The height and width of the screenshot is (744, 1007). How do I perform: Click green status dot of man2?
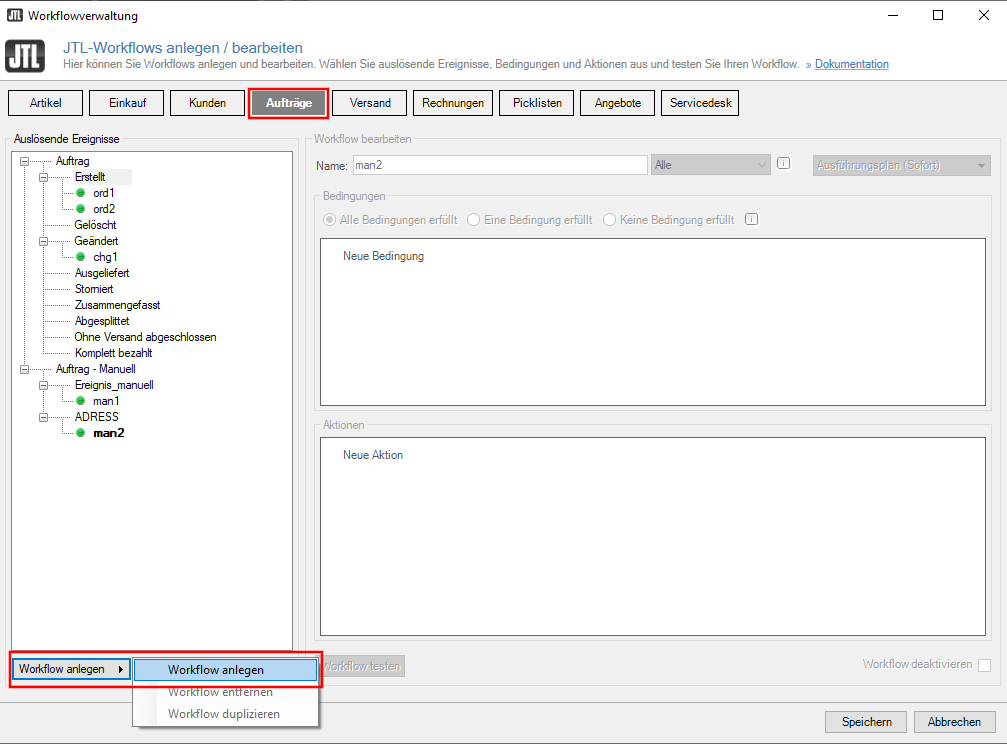pos(81,433)
